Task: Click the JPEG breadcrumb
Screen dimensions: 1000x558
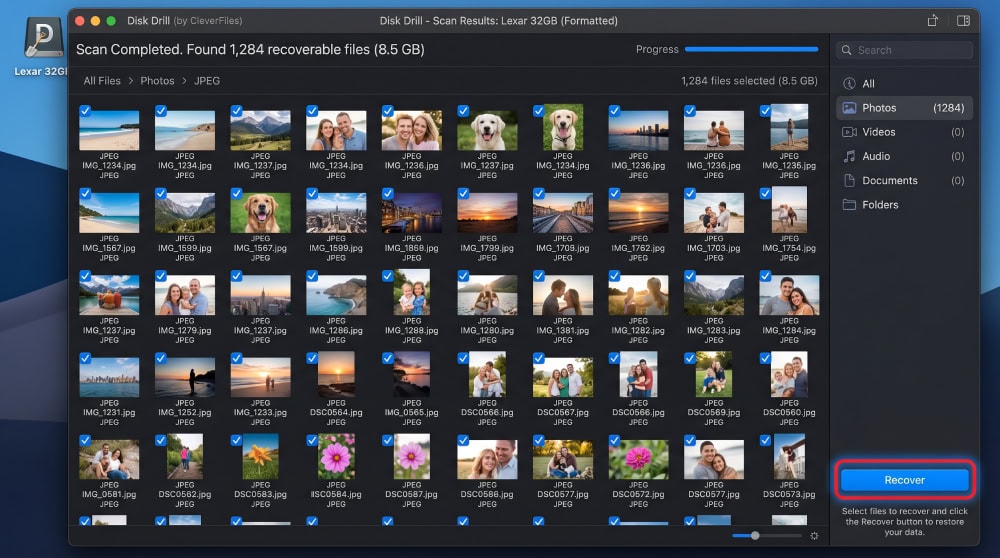Action: (207, 80)
